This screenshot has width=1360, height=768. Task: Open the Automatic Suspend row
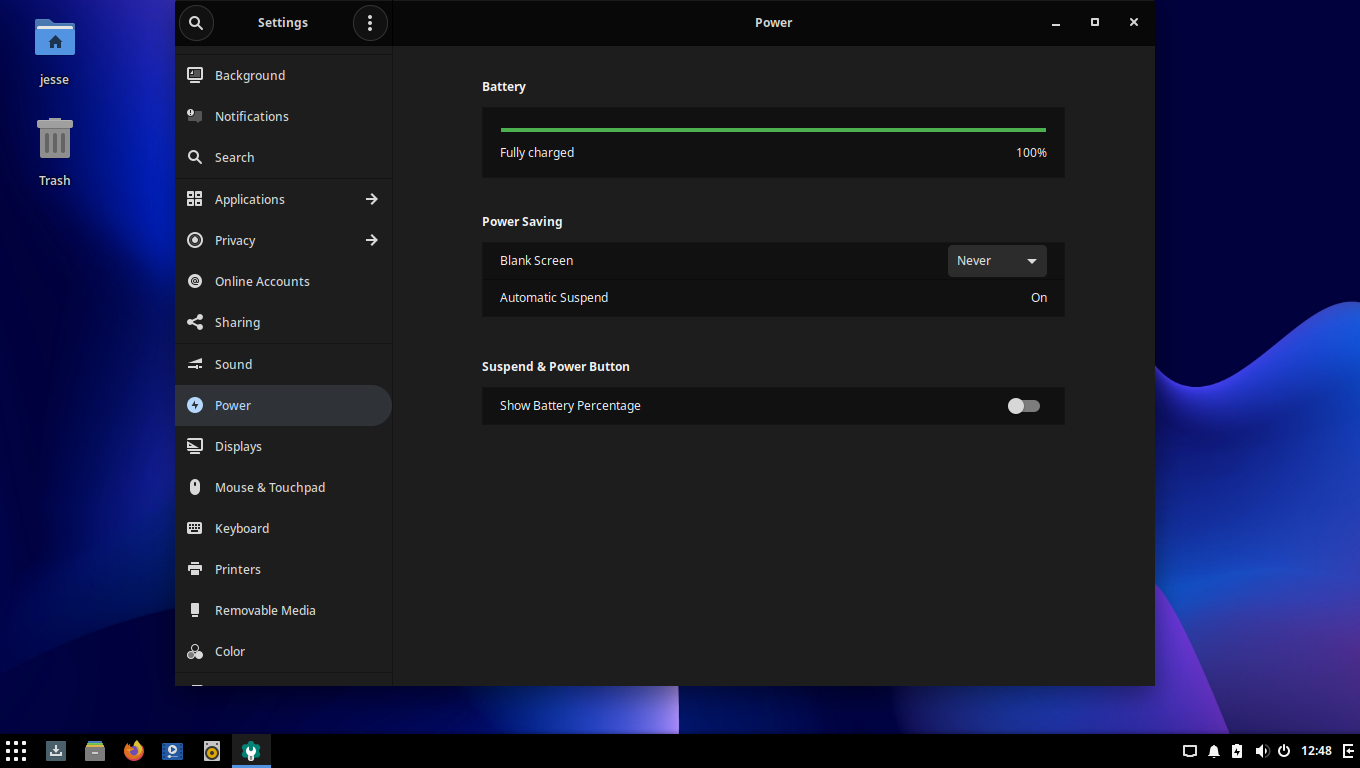pos(773,298)
